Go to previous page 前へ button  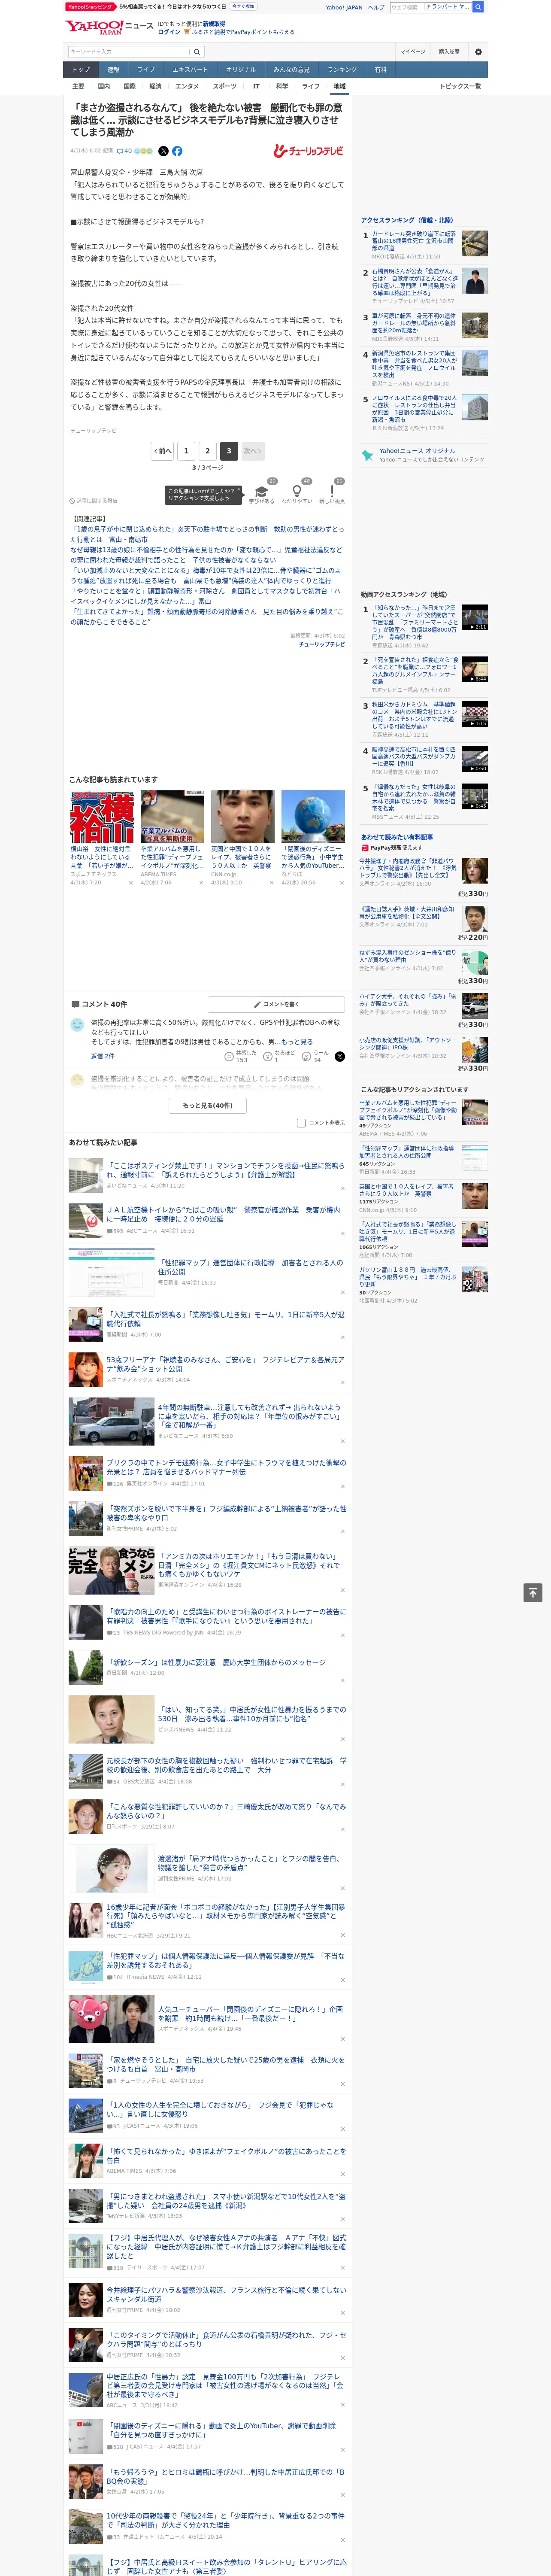(x=163, y=451)
